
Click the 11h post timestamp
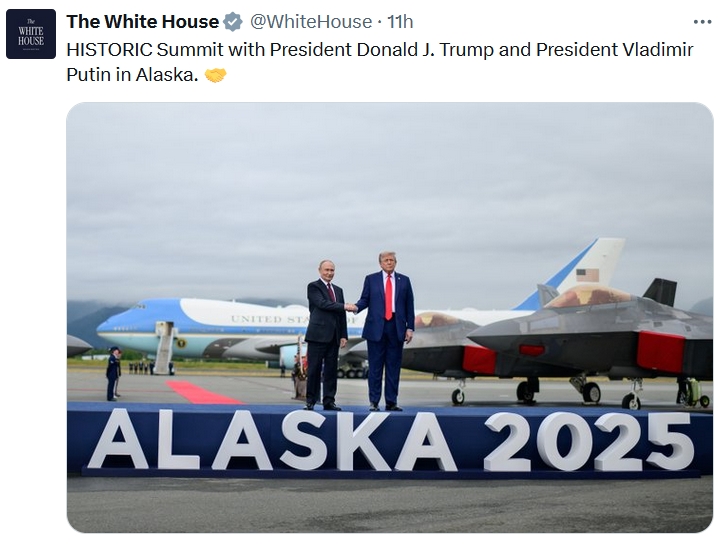pos(400,22)
